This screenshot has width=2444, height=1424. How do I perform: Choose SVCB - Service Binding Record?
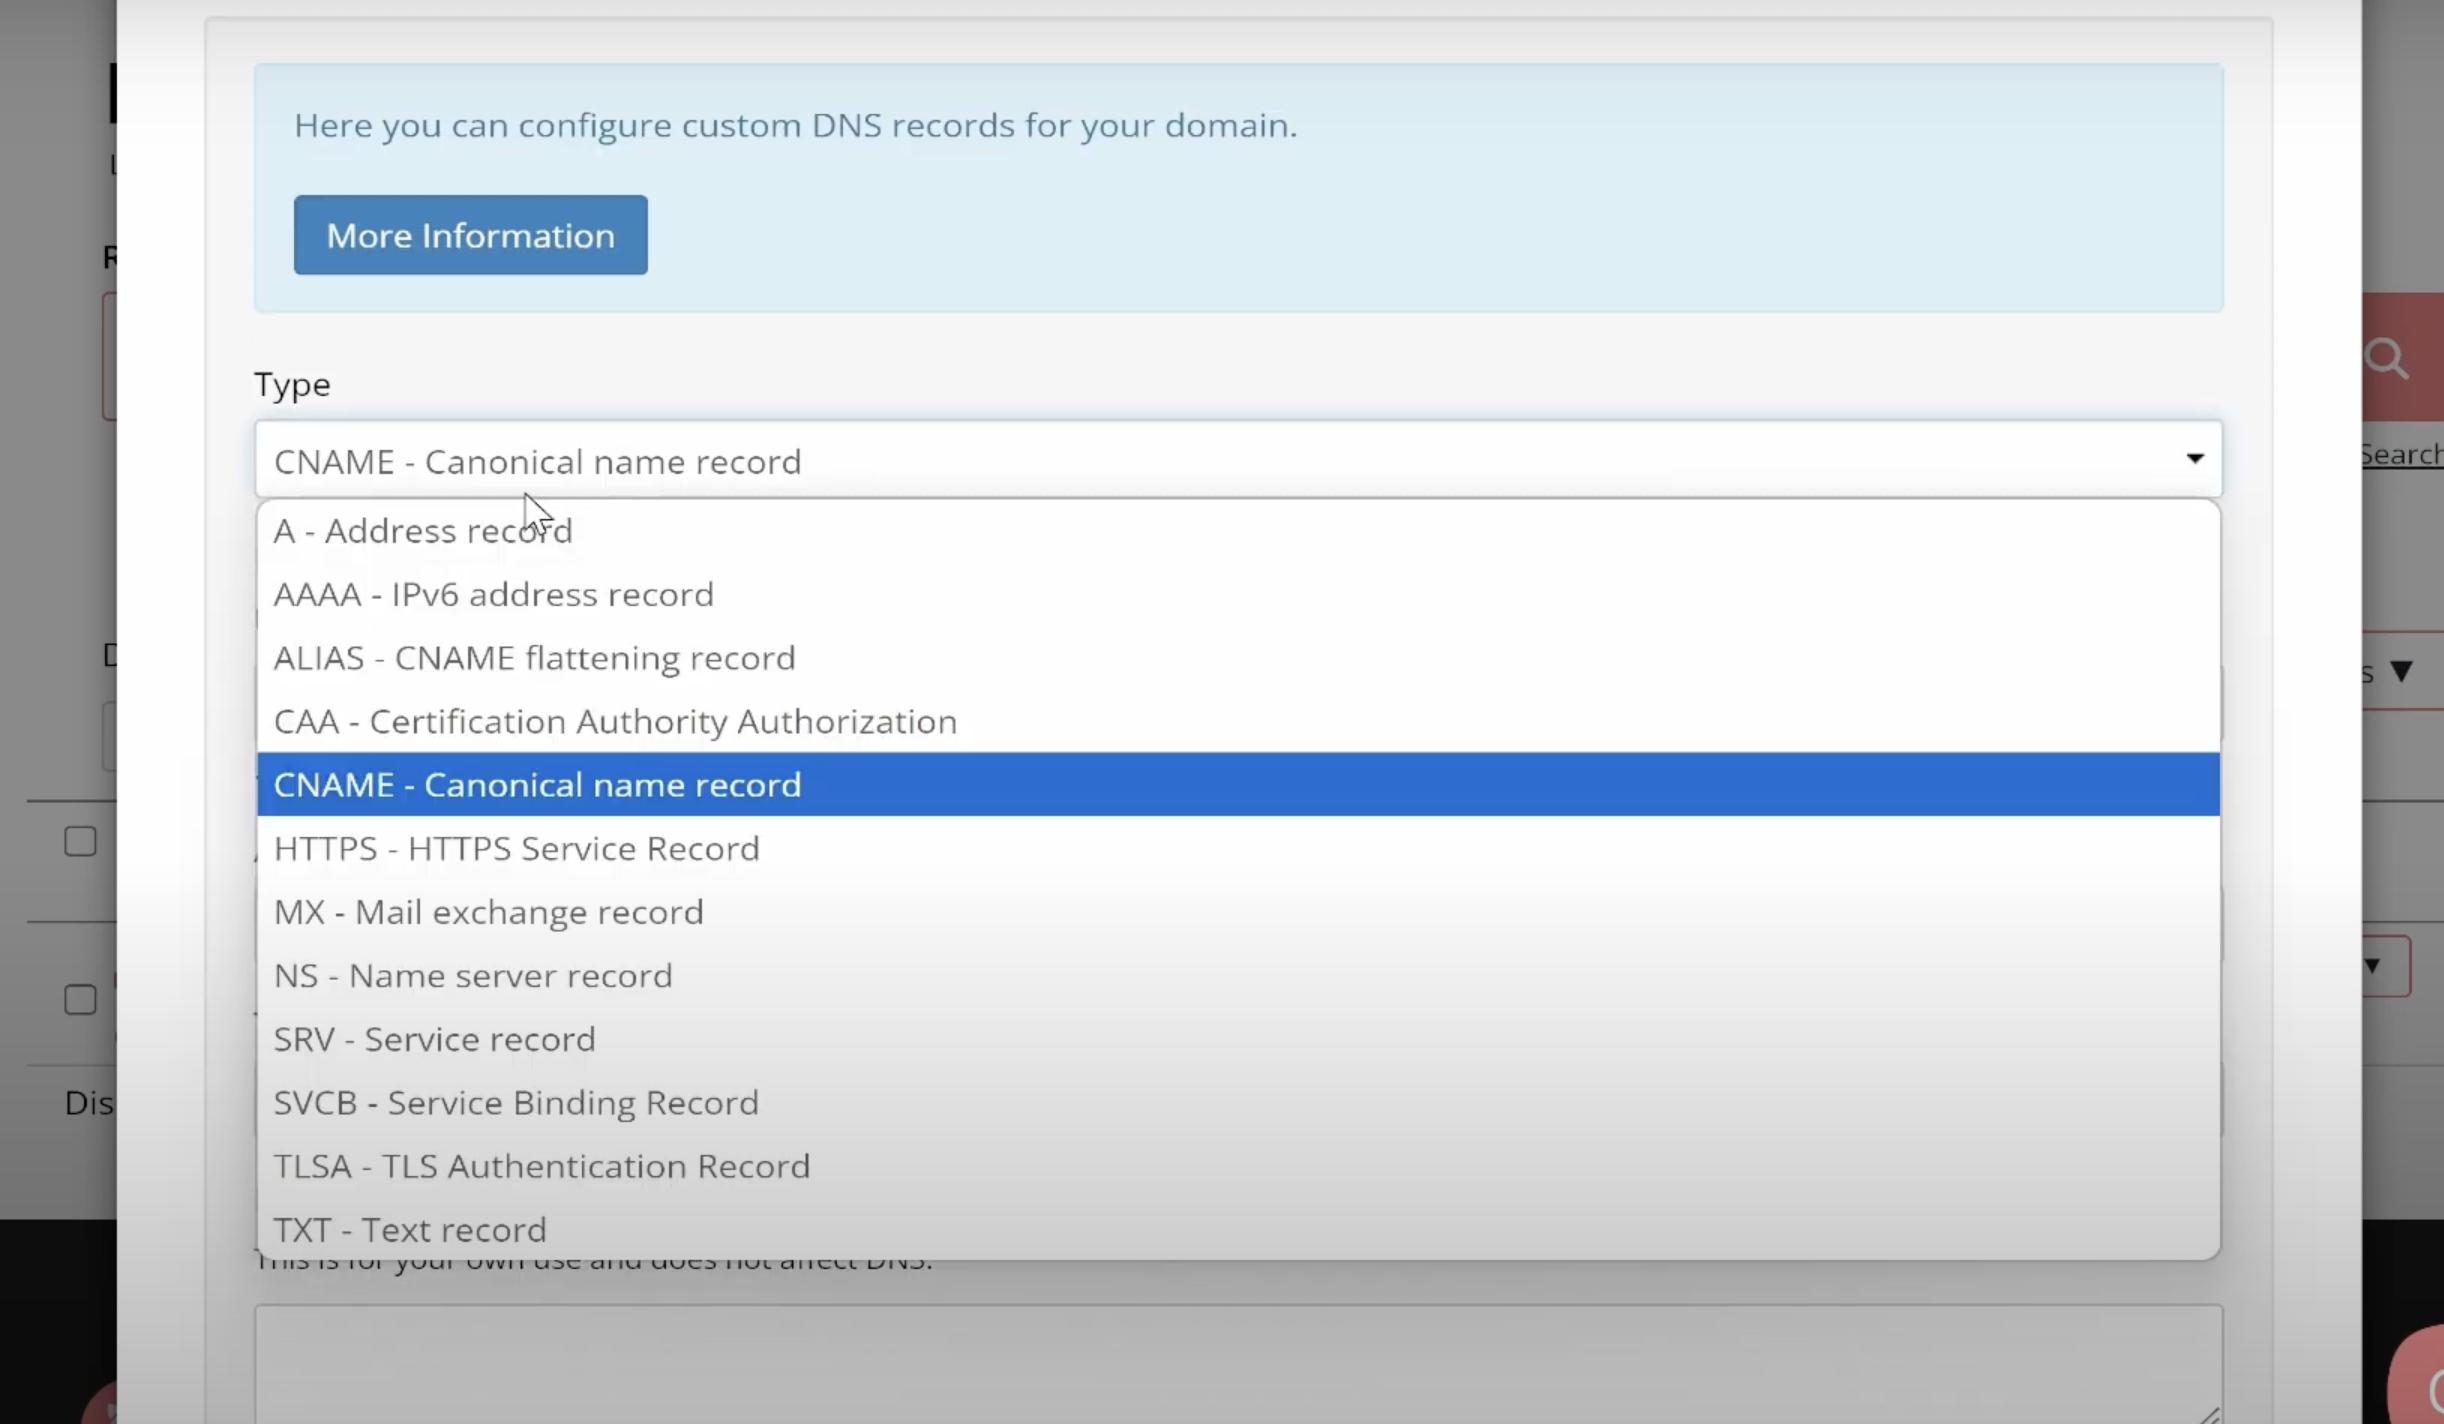(515, 1103)
